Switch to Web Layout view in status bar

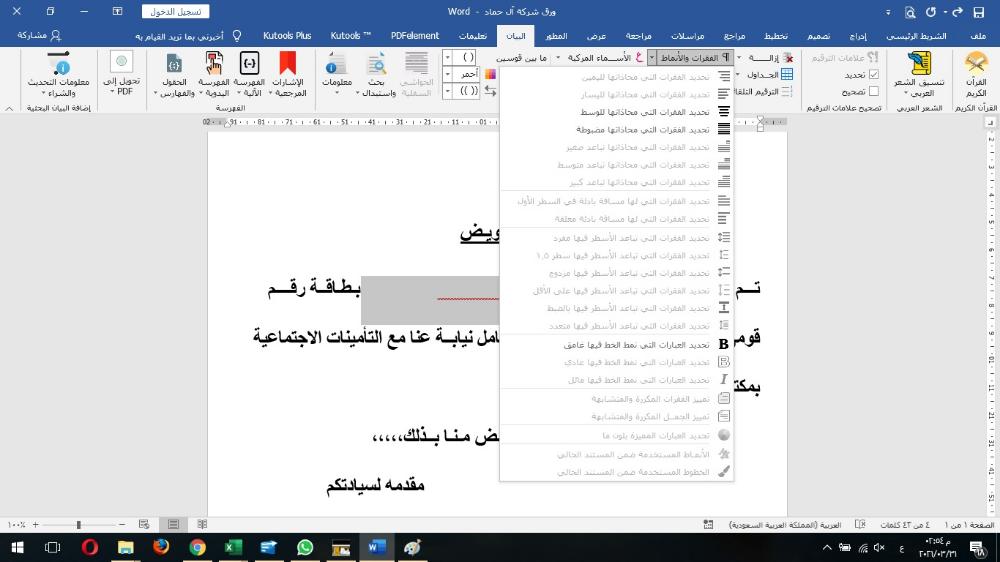click(144, 524)
